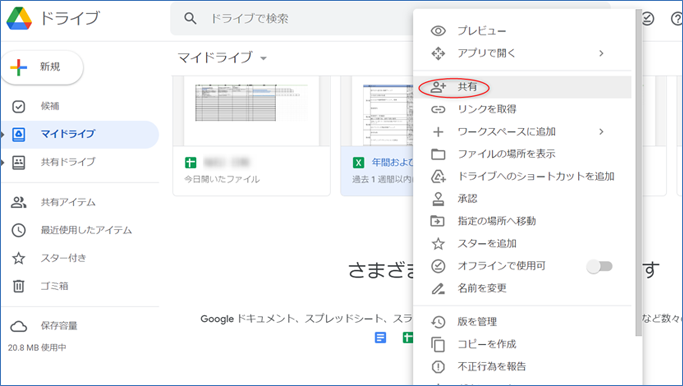Select ワークスペースに追加 menu entry

point(522,132)
